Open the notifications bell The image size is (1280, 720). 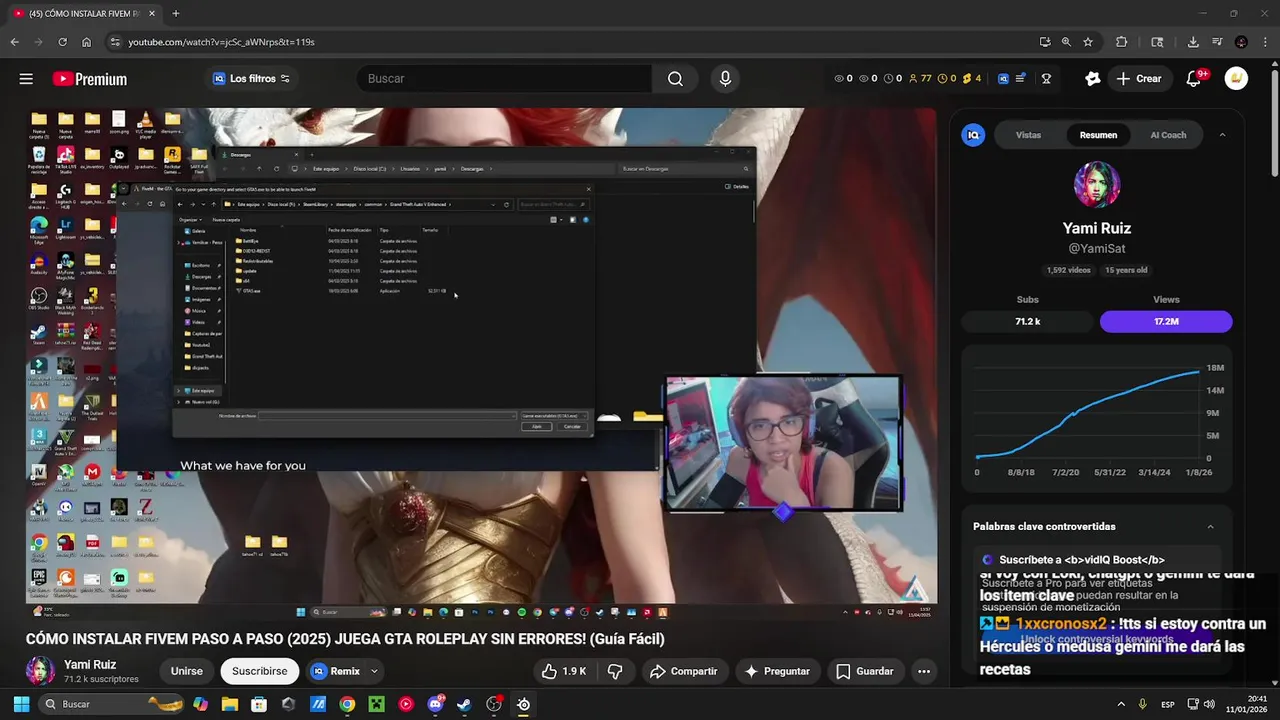[x=1194, y=79]
